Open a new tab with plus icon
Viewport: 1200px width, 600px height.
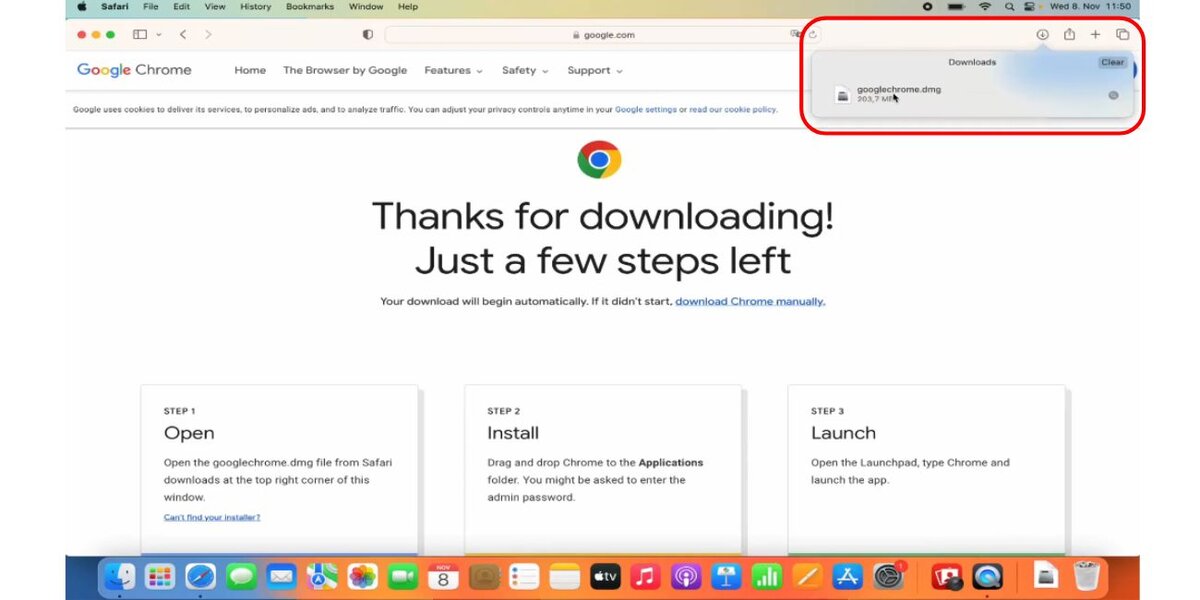1095,34
